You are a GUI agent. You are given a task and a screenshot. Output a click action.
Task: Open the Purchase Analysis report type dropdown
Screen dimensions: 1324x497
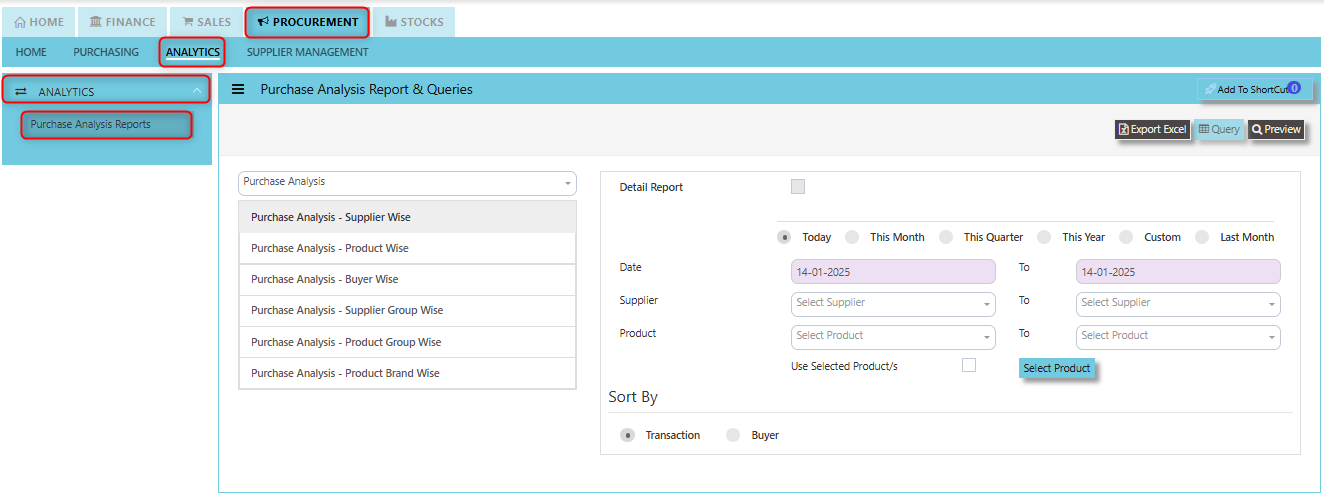point(408,182)
